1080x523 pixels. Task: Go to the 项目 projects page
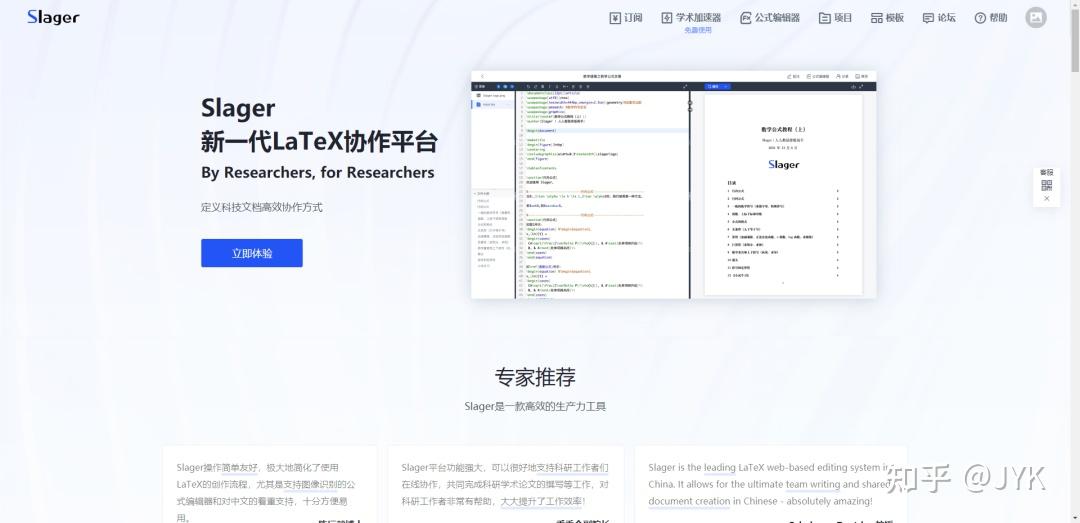point(835,18)
